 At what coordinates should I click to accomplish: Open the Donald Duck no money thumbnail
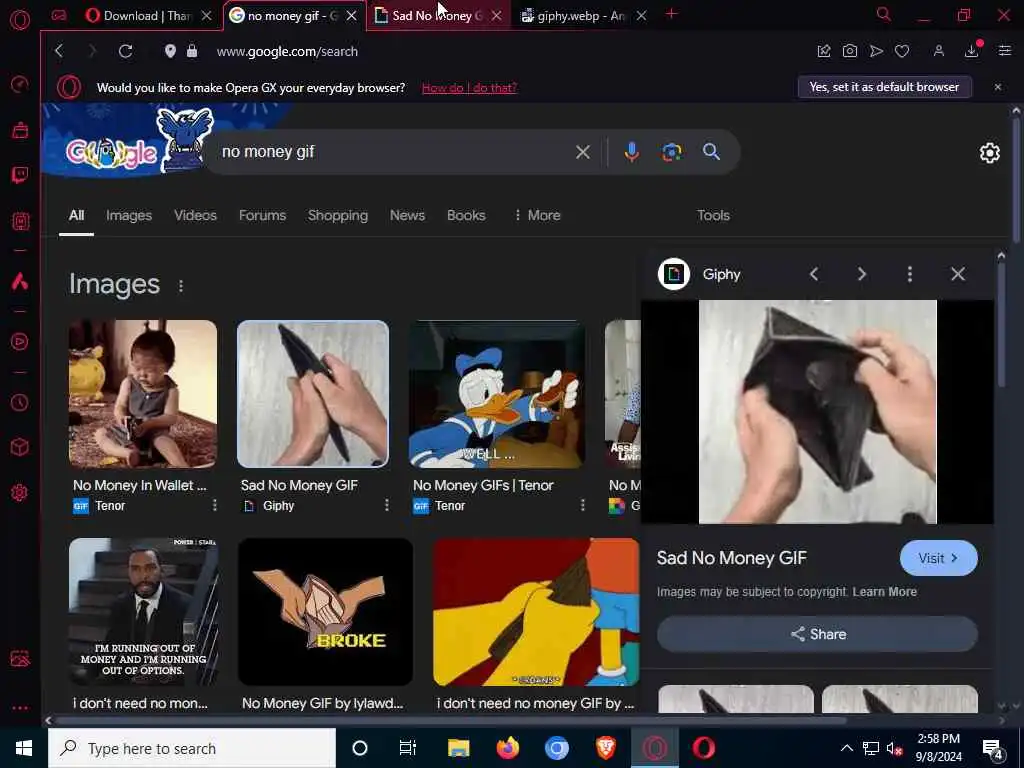(496, 394)
